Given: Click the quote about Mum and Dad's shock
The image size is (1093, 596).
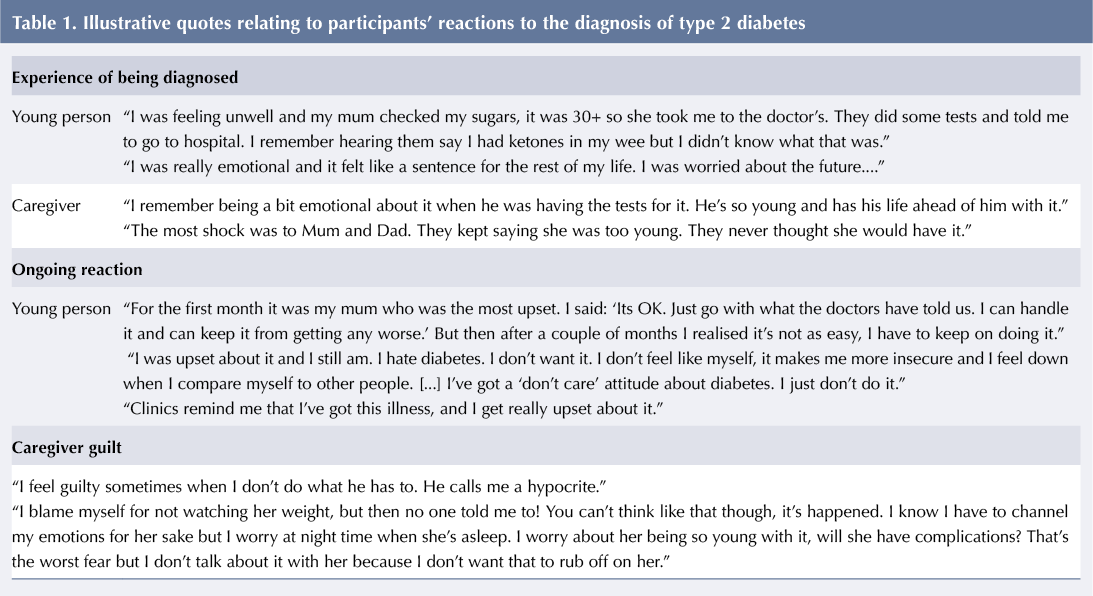Looking at the screenshot, I should pos(547,231).
